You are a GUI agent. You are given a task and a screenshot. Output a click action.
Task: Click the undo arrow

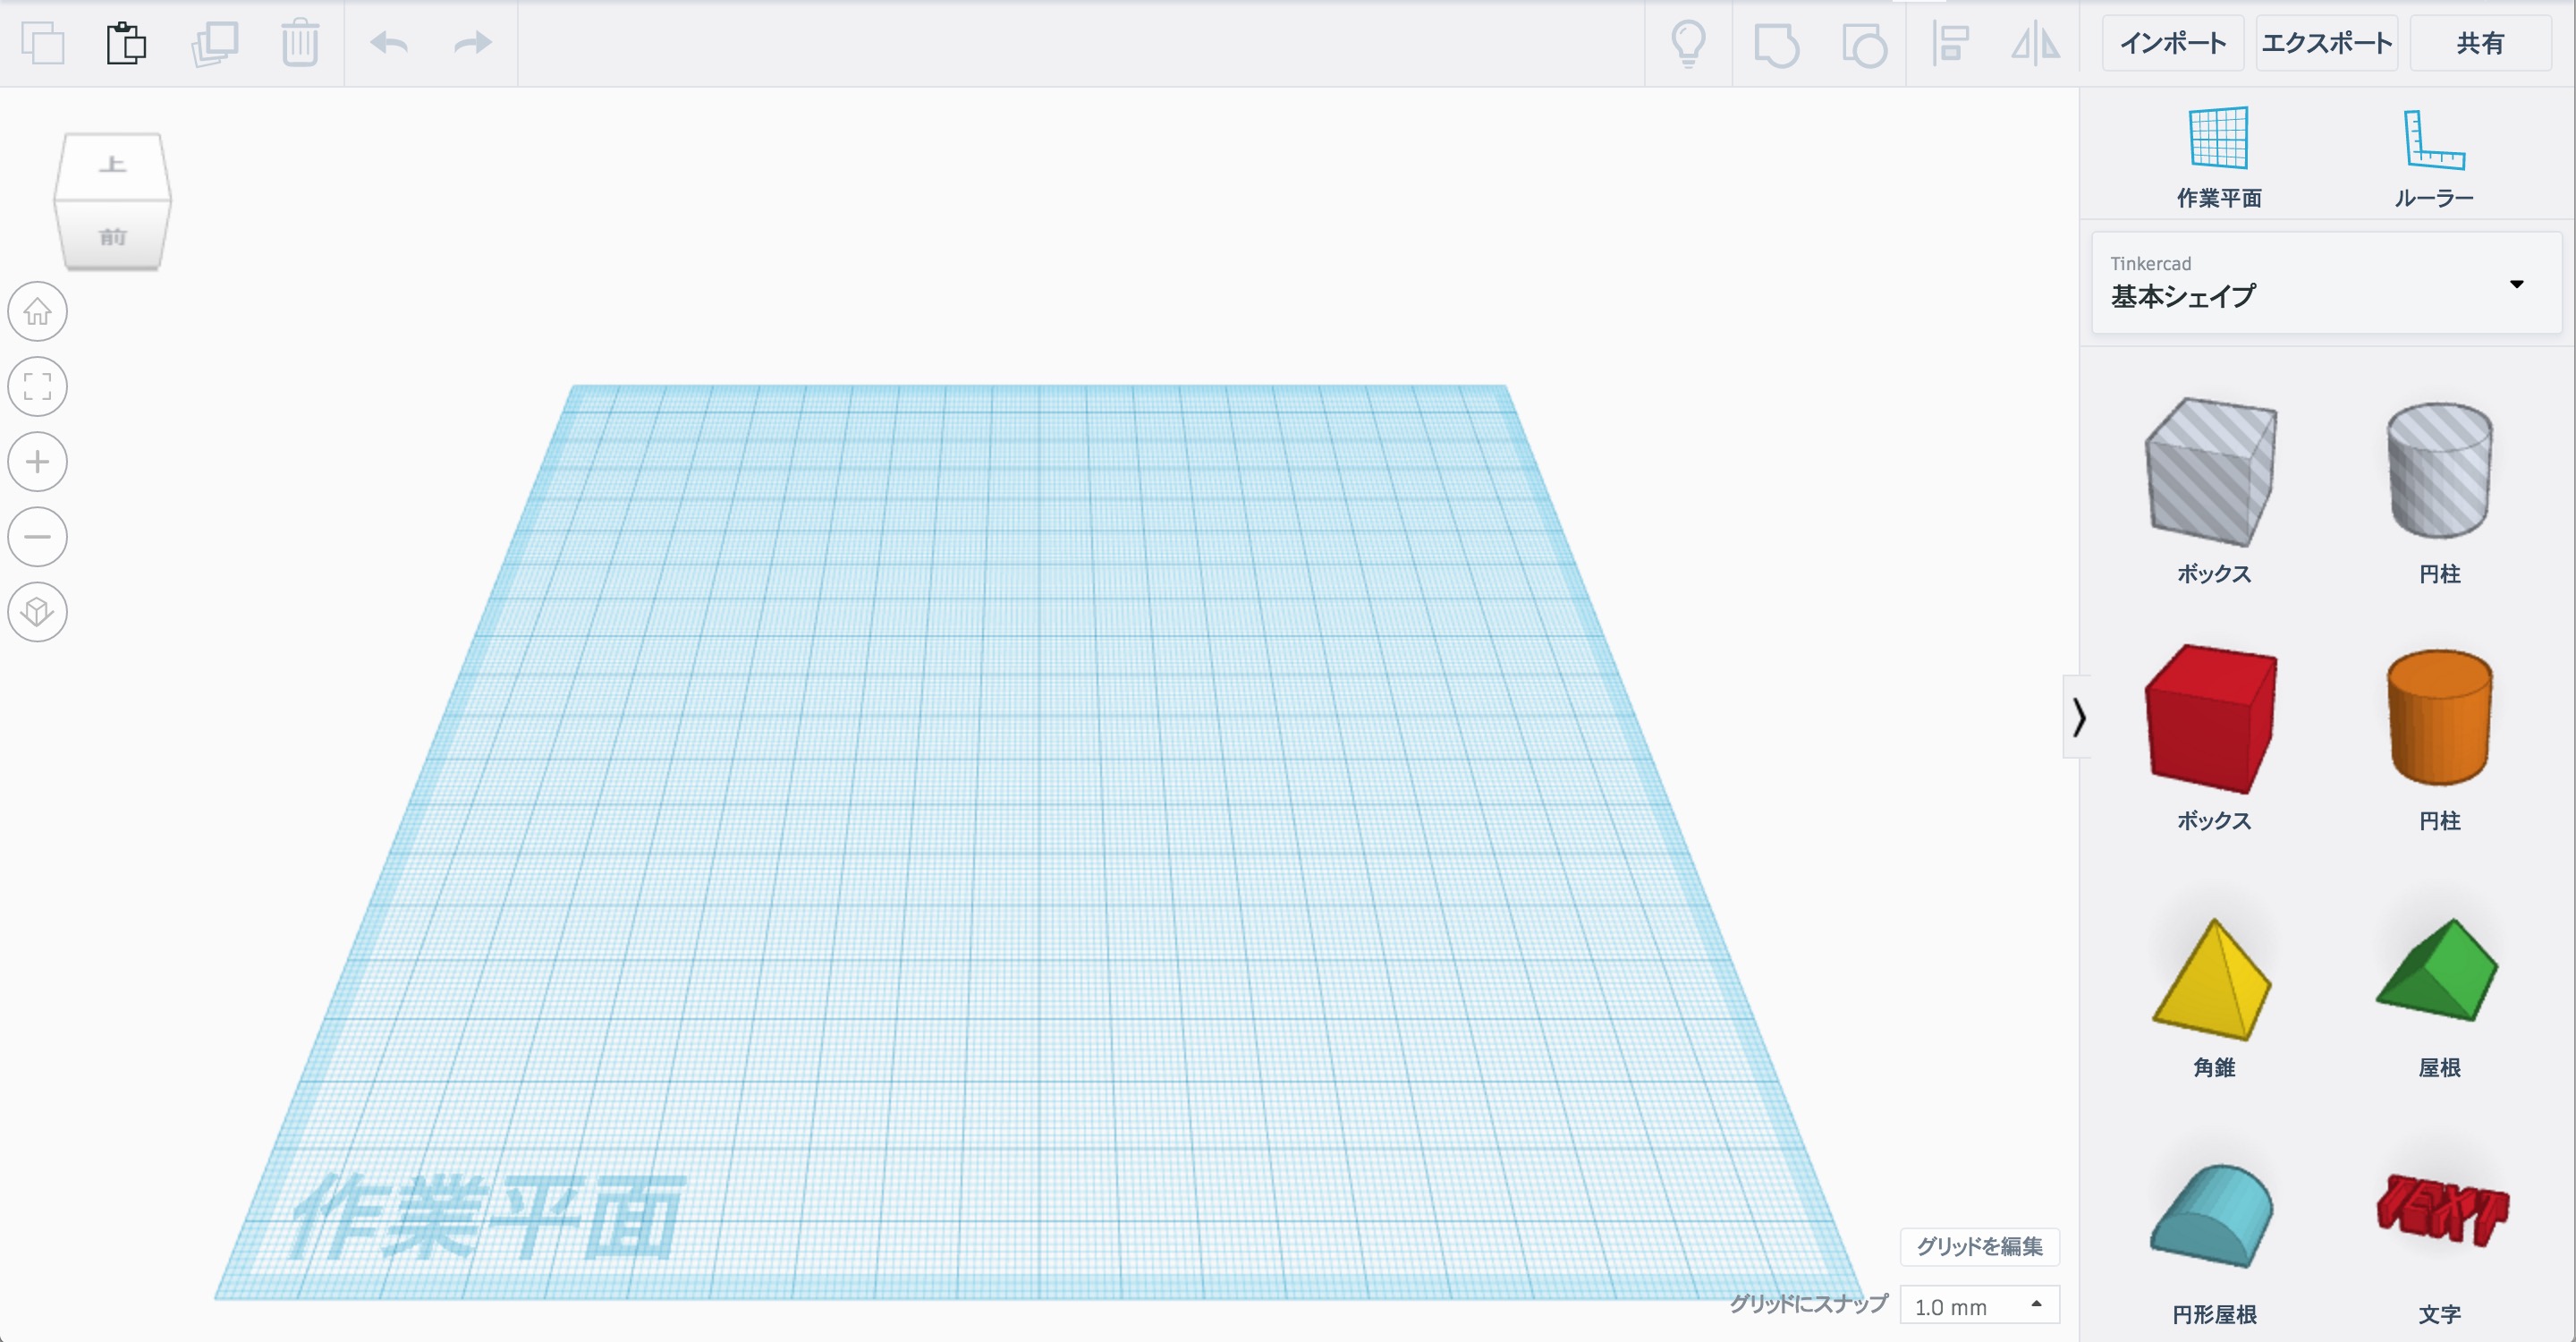pos(389,43)
